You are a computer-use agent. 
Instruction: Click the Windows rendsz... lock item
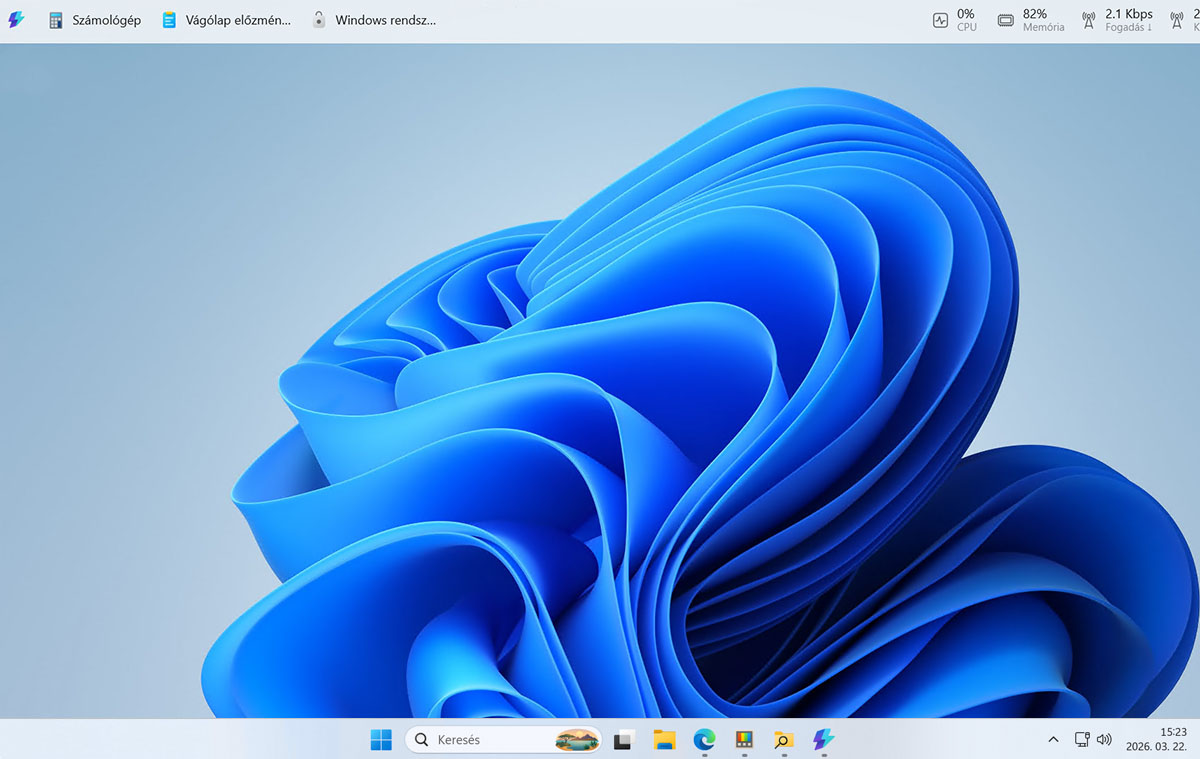tap(373, 20)
